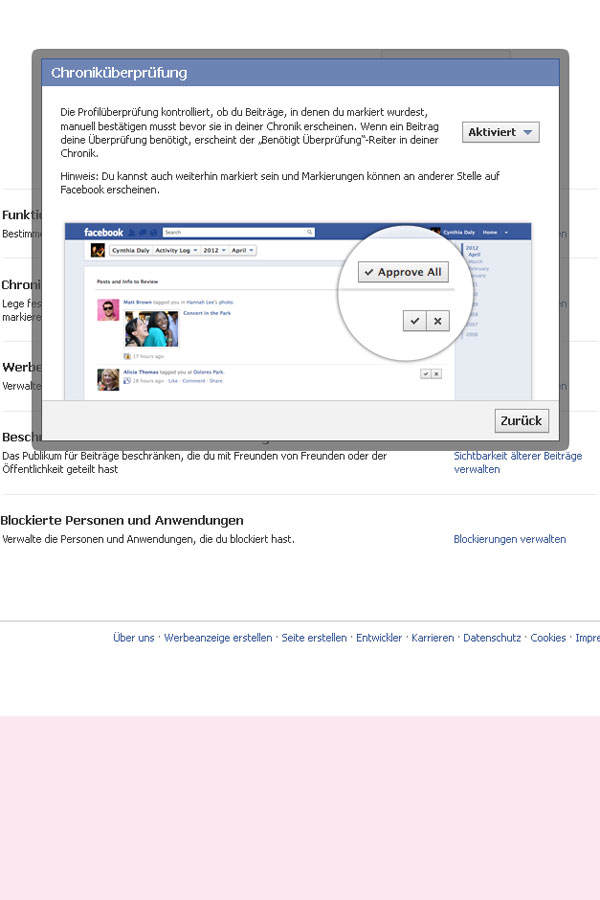Open Sichtbarkeit älterer Beiträge verwalten link
Viewport: 600px width, 900px height.
tap(517, 462)
